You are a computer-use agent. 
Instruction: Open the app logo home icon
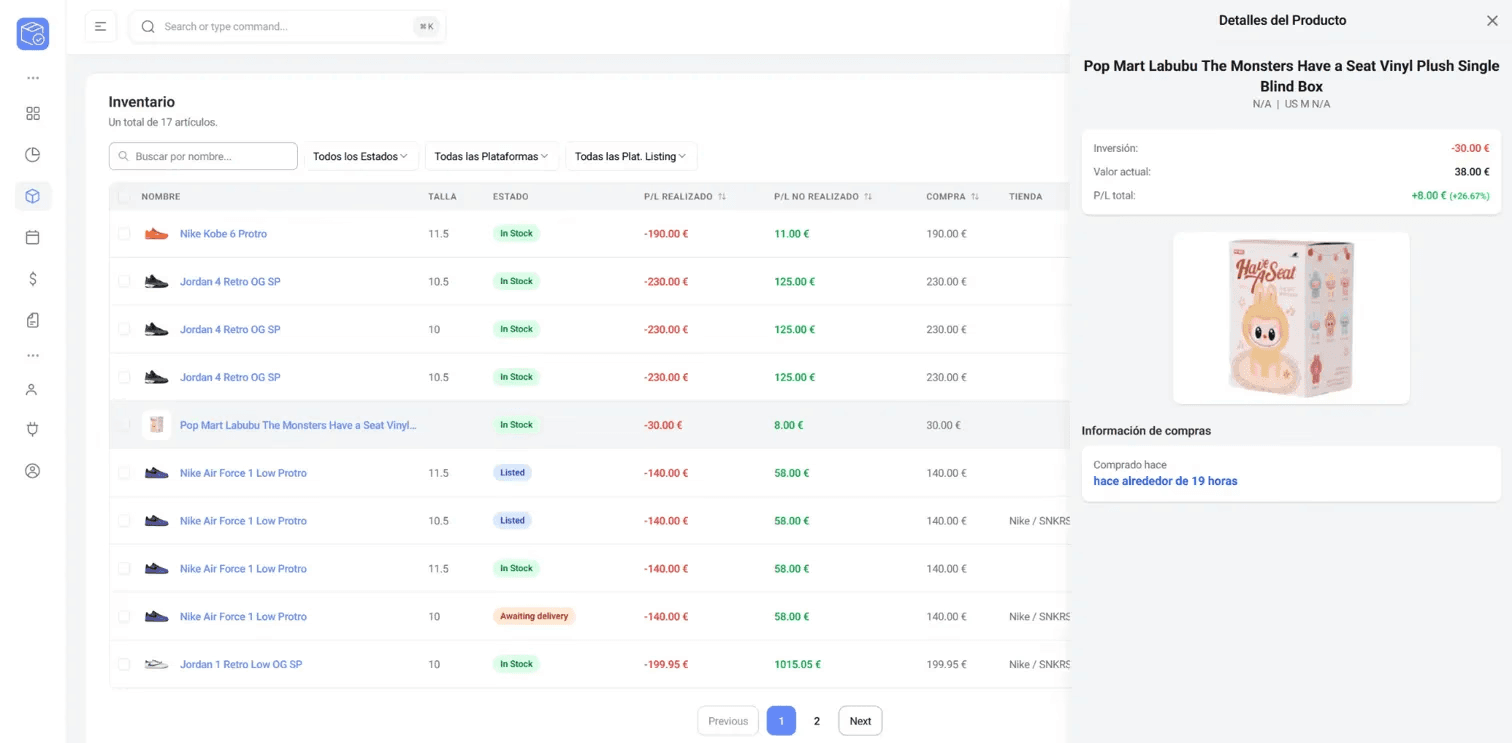(x=33, y=34)
